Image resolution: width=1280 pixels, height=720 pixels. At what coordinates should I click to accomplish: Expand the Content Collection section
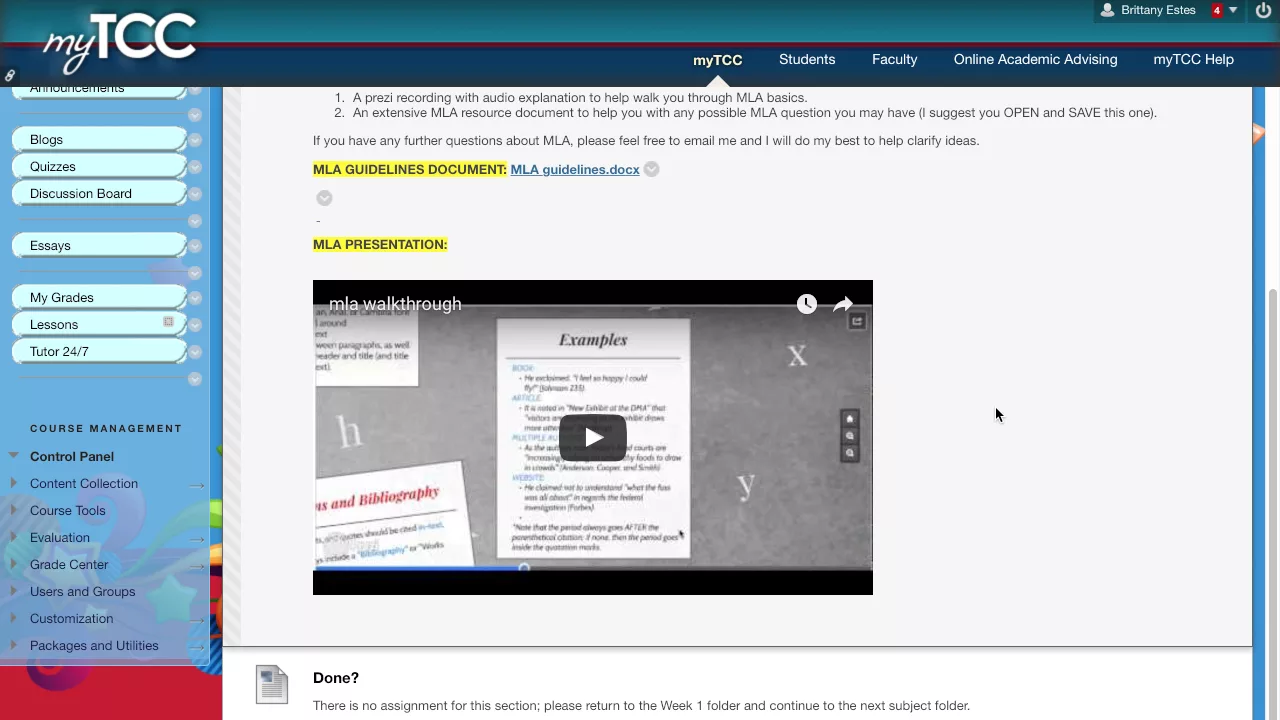click(13, 483)
